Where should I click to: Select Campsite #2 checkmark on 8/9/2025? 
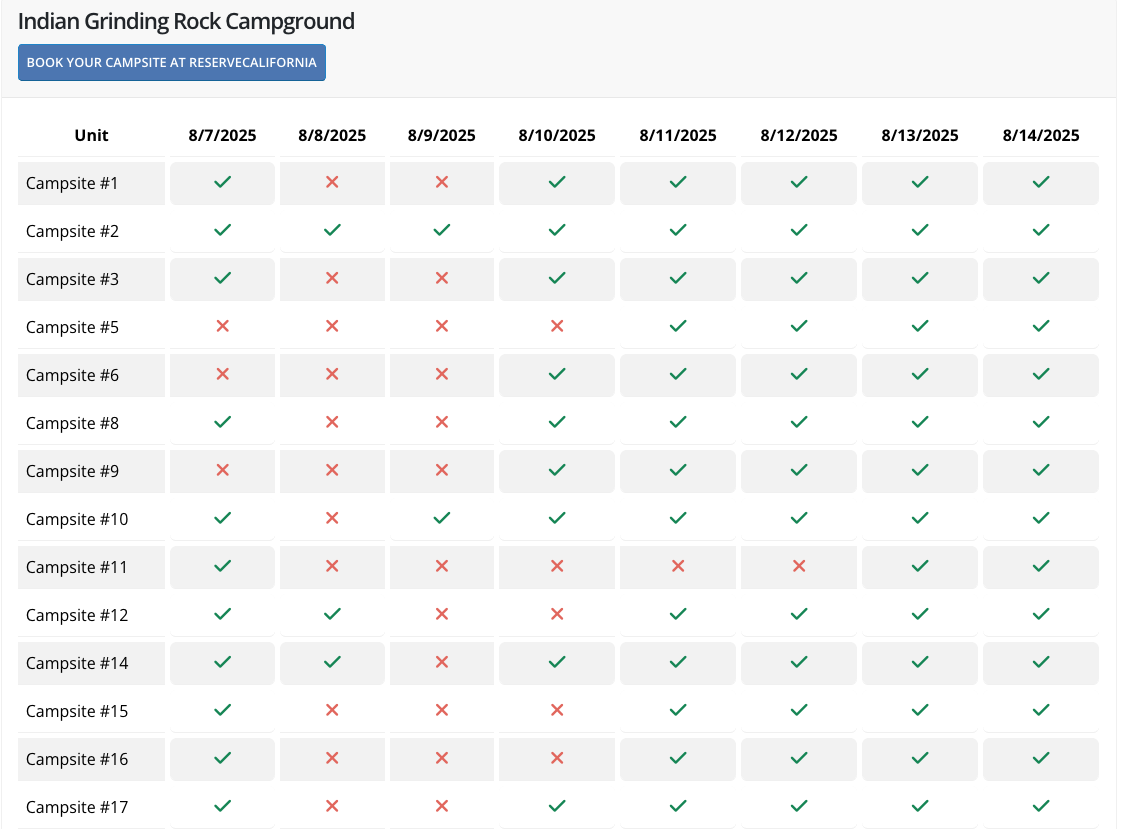tap(442, 230)
